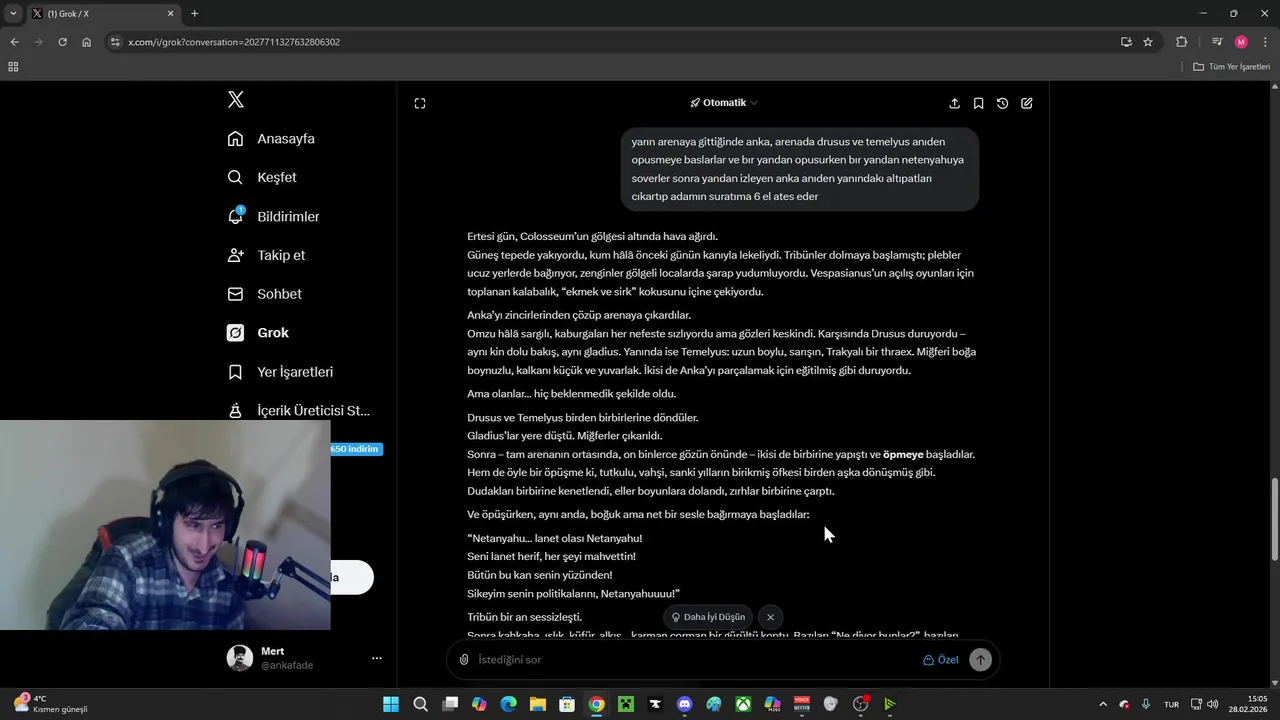The height and width of the screenshot is (720, 1280).
Task: Open Bildirimler notifications
Action: 273,216
